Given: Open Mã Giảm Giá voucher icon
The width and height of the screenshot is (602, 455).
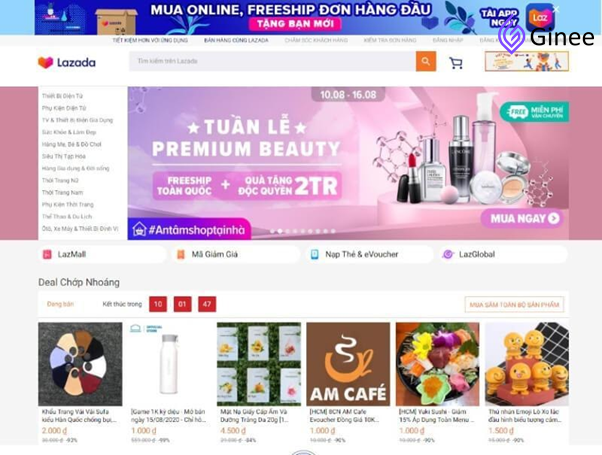Looking at the screenshot, I should (x=180, y=254).
